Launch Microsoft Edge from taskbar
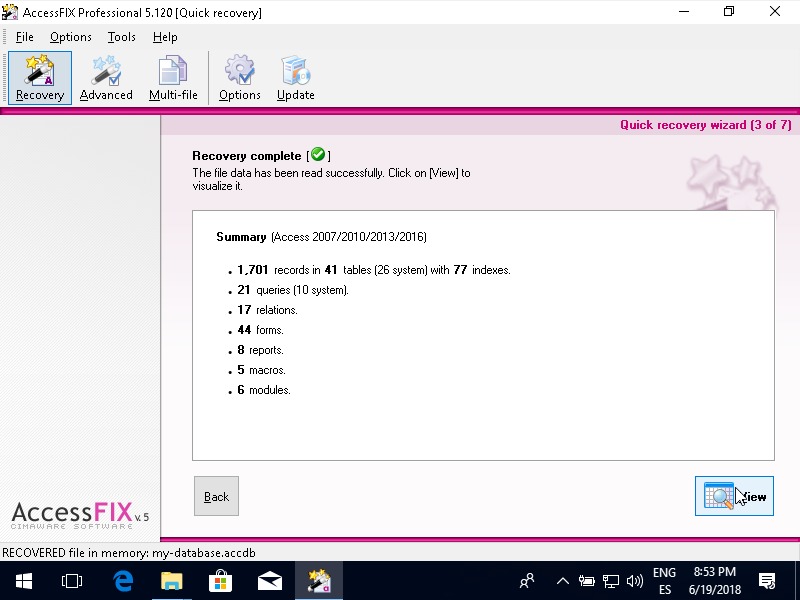800x600 pixels. [123, 580]
